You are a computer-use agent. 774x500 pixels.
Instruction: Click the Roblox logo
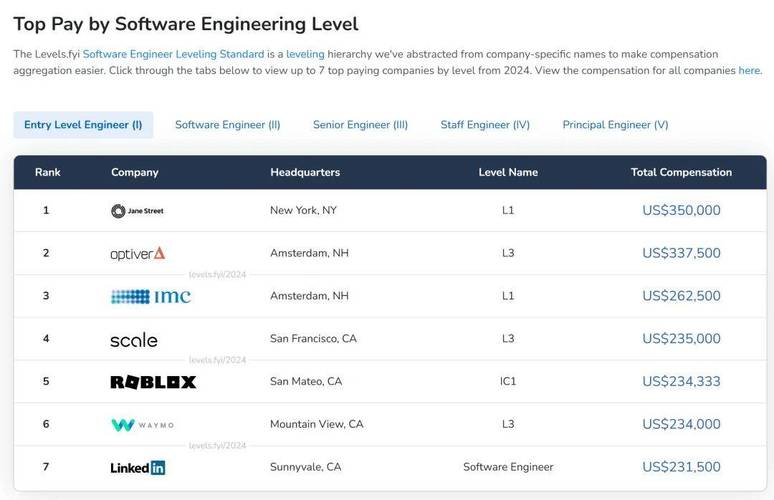[x=153, y=382]
